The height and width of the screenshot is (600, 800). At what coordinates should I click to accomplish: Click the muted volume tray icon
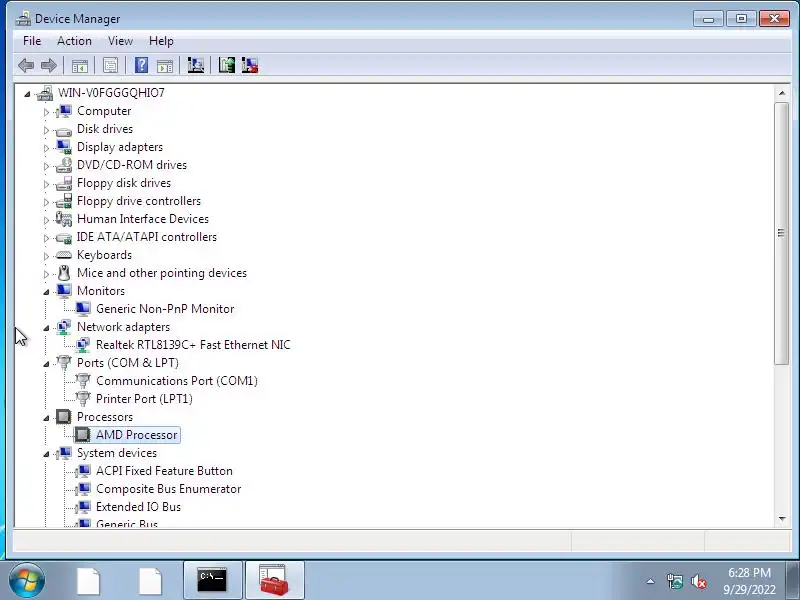[698, 582]
